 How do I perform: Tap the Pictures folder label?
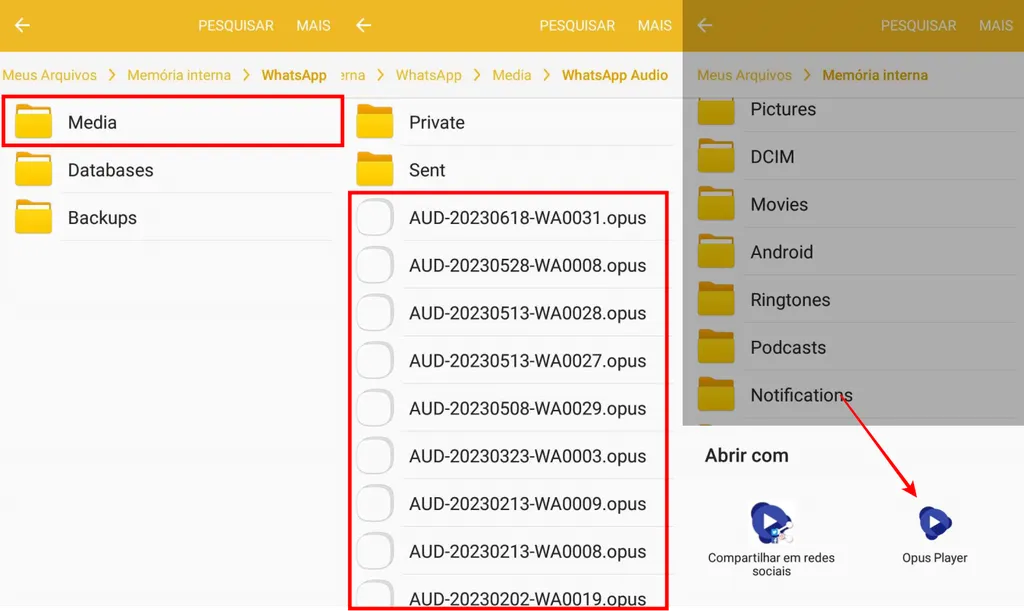tap(783, 109)
